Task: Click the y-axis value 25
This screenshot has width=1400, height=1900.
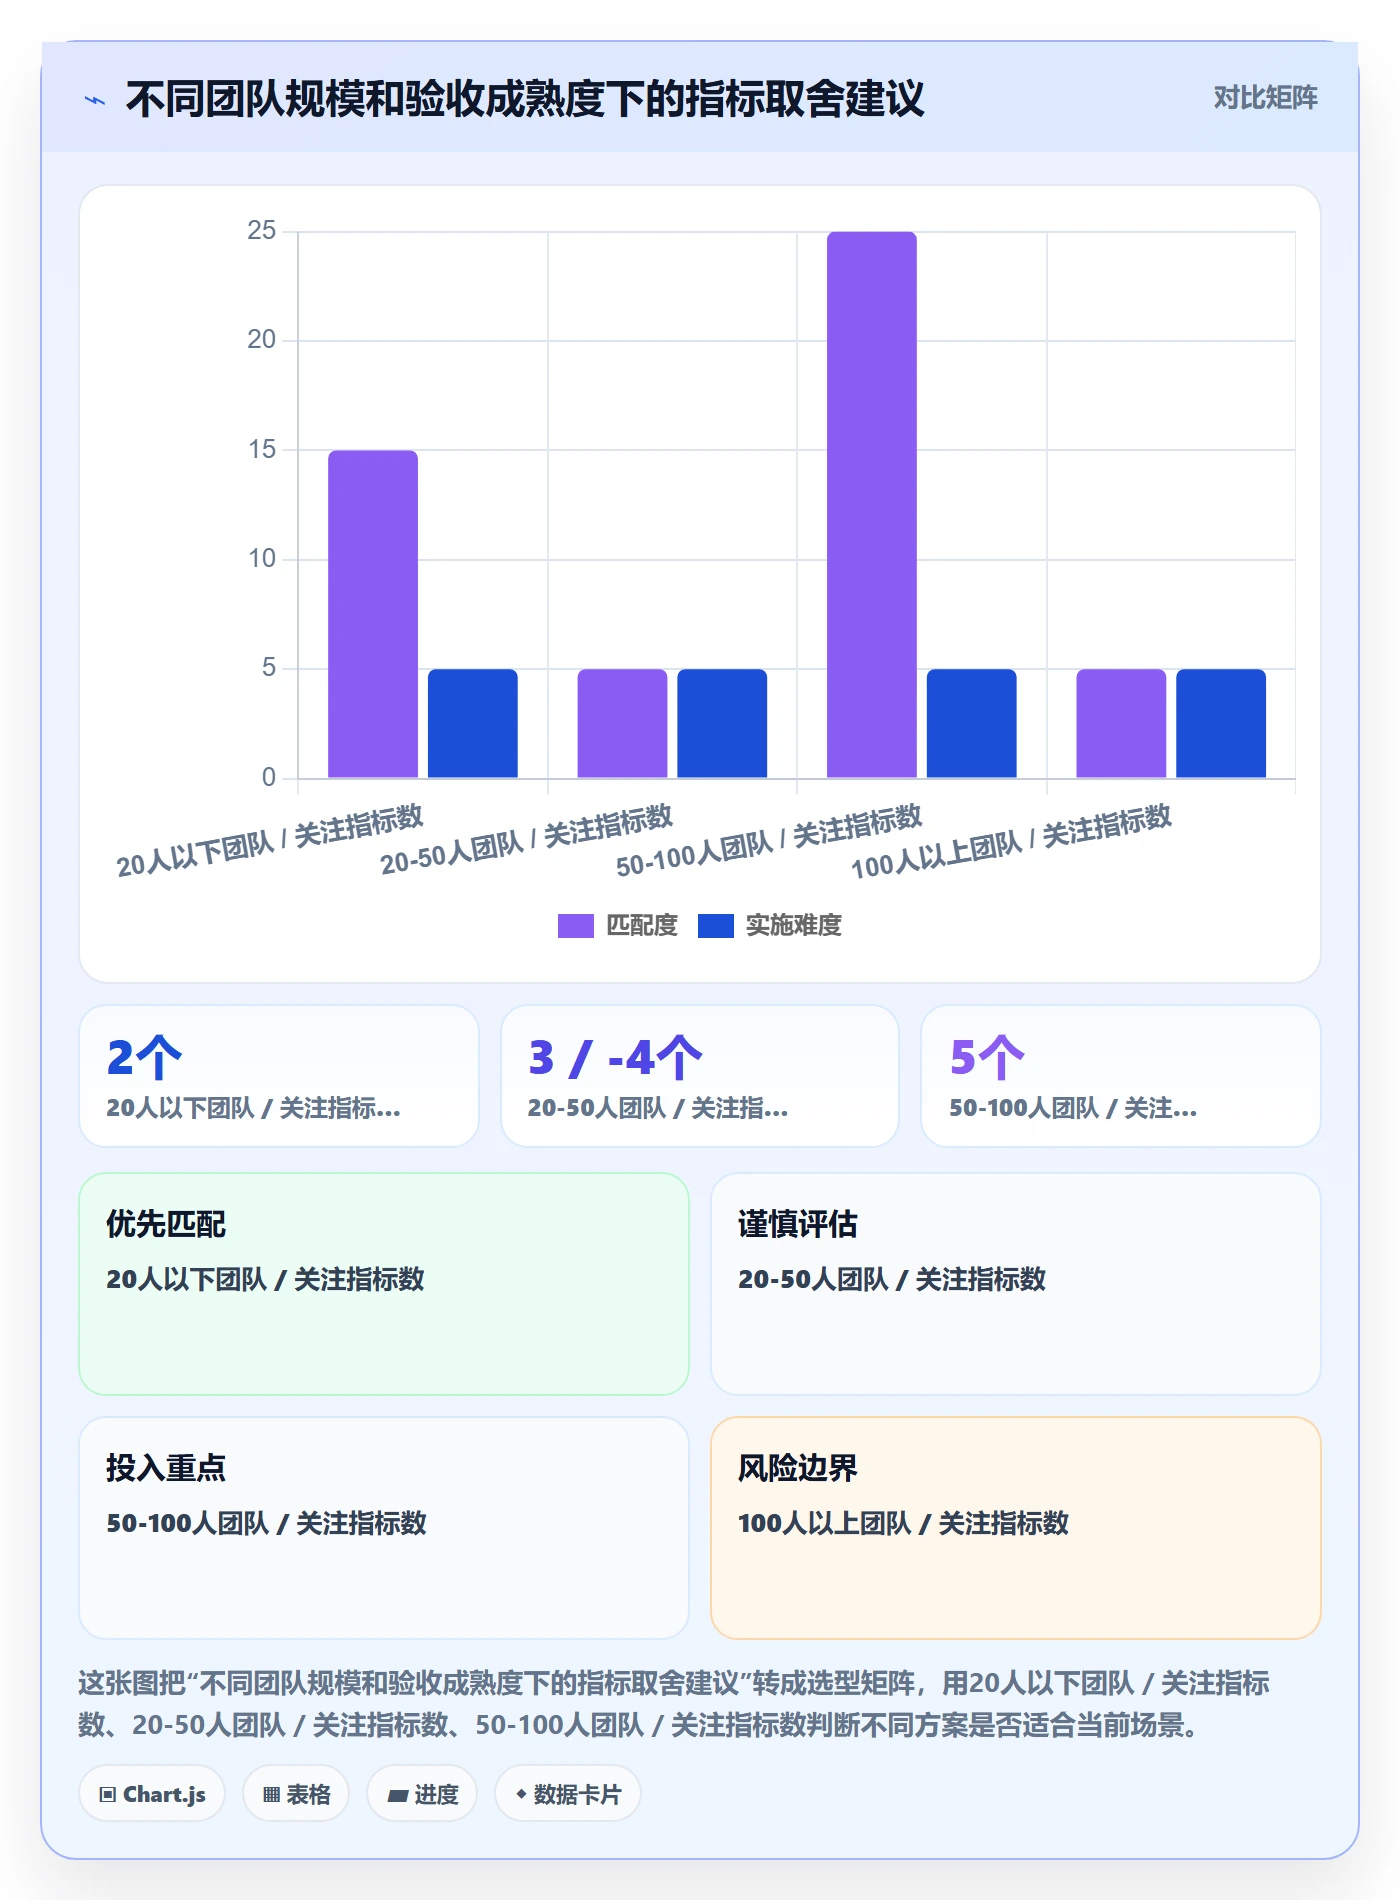Action: tap(262, 231)
